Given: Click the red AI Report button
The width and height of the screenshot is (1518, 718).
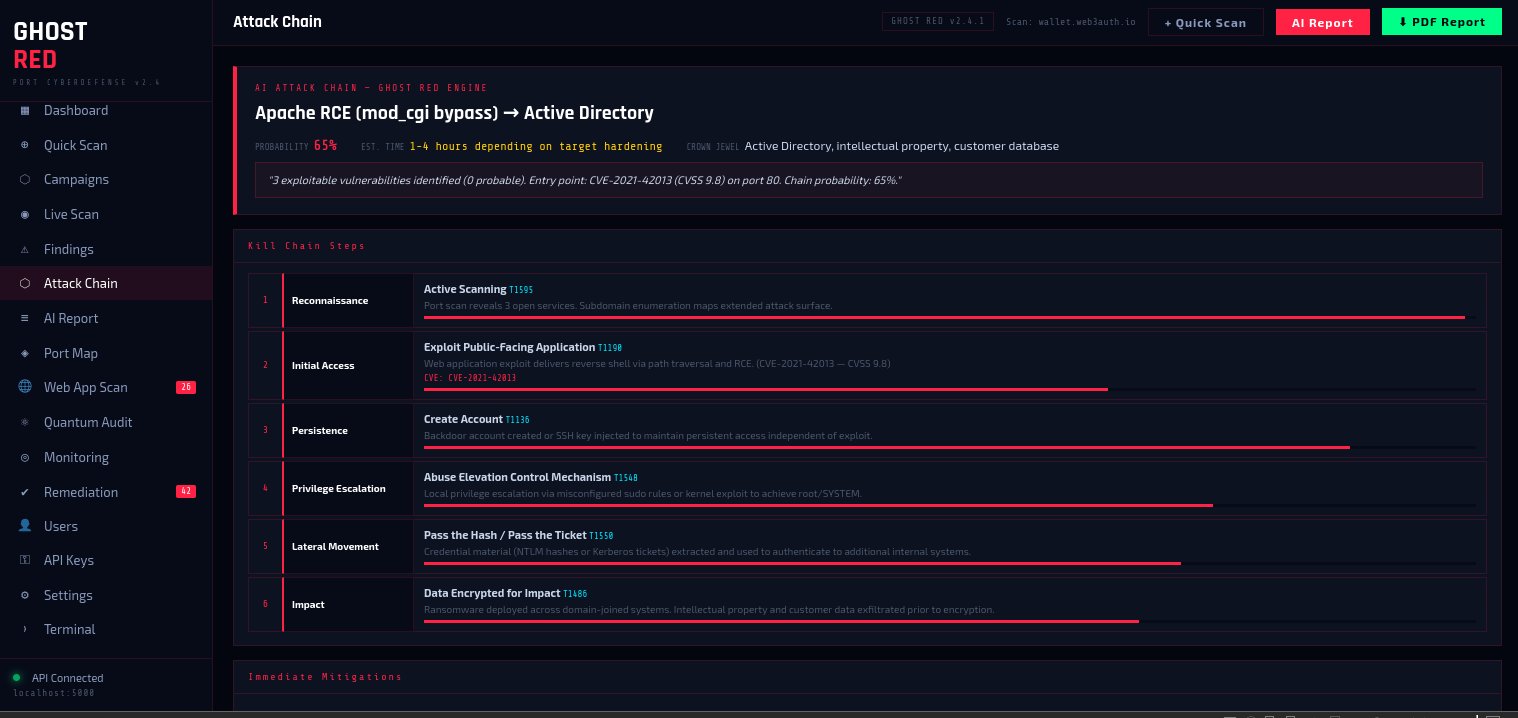Looking at the screenshot, I should point(1323,22).
